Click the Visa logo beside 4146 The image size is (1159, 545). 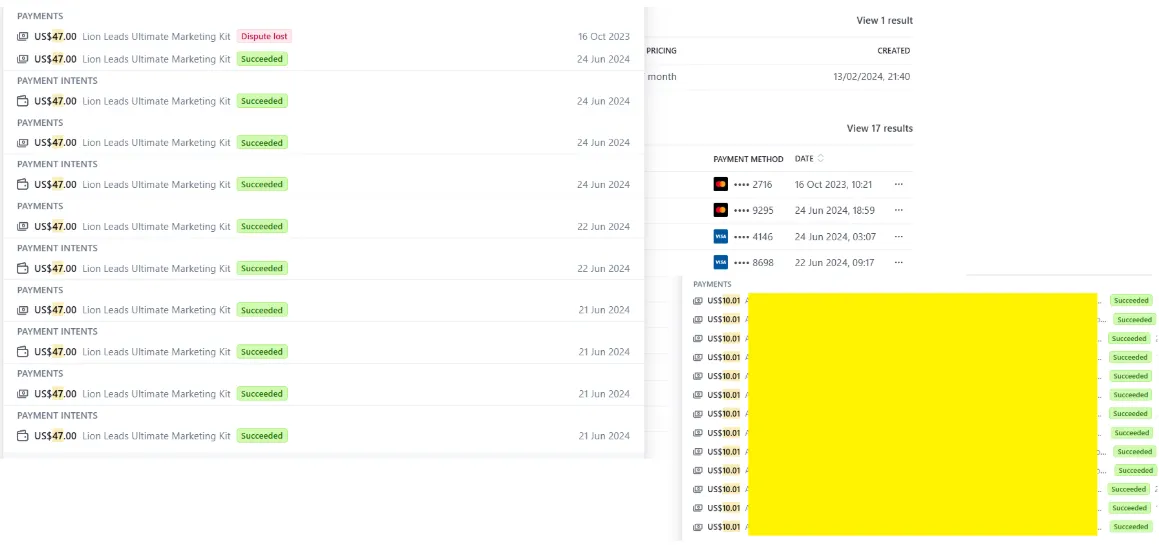(x=721, y=237)
